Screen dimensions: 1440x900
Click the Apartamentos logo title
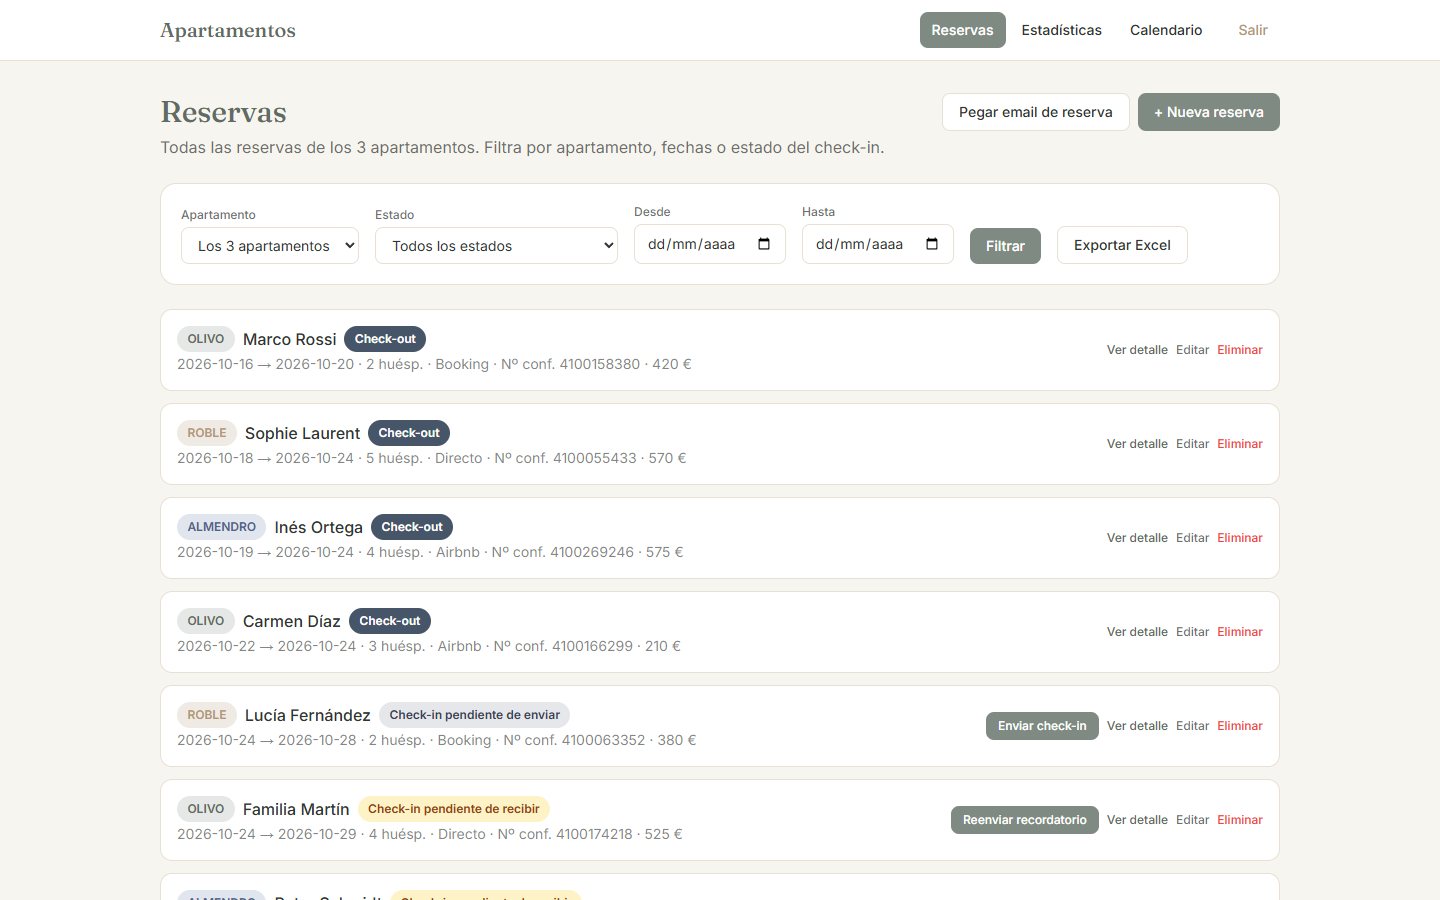228,30
